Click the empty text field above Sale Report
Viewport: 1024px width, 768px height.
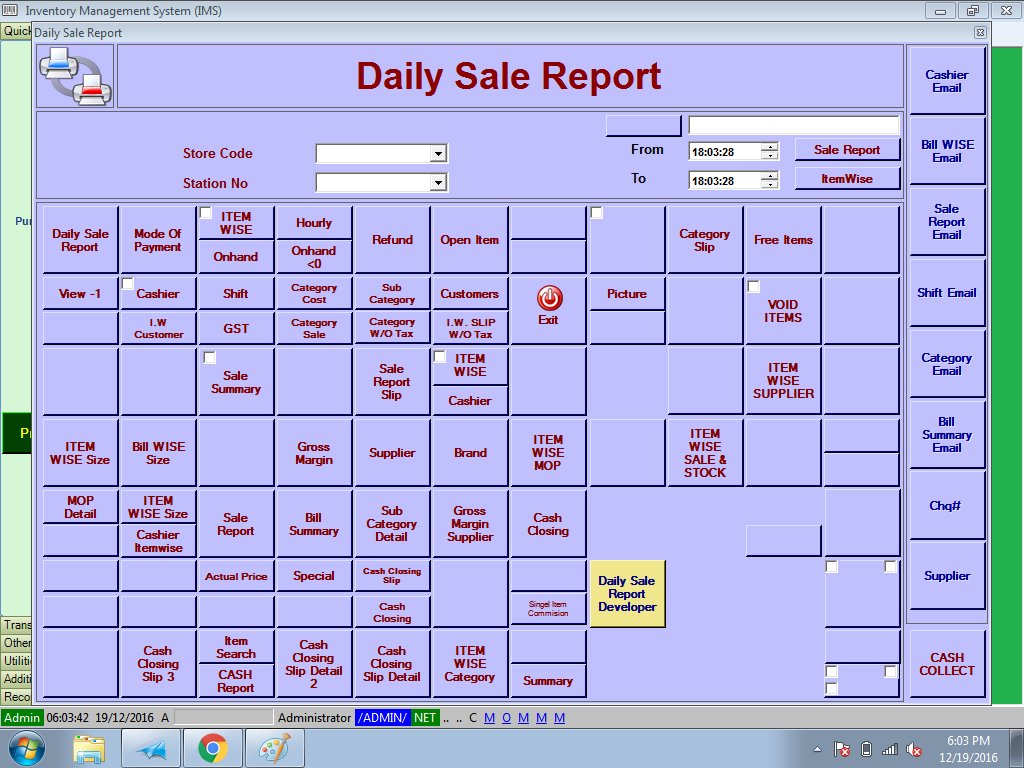793,125
